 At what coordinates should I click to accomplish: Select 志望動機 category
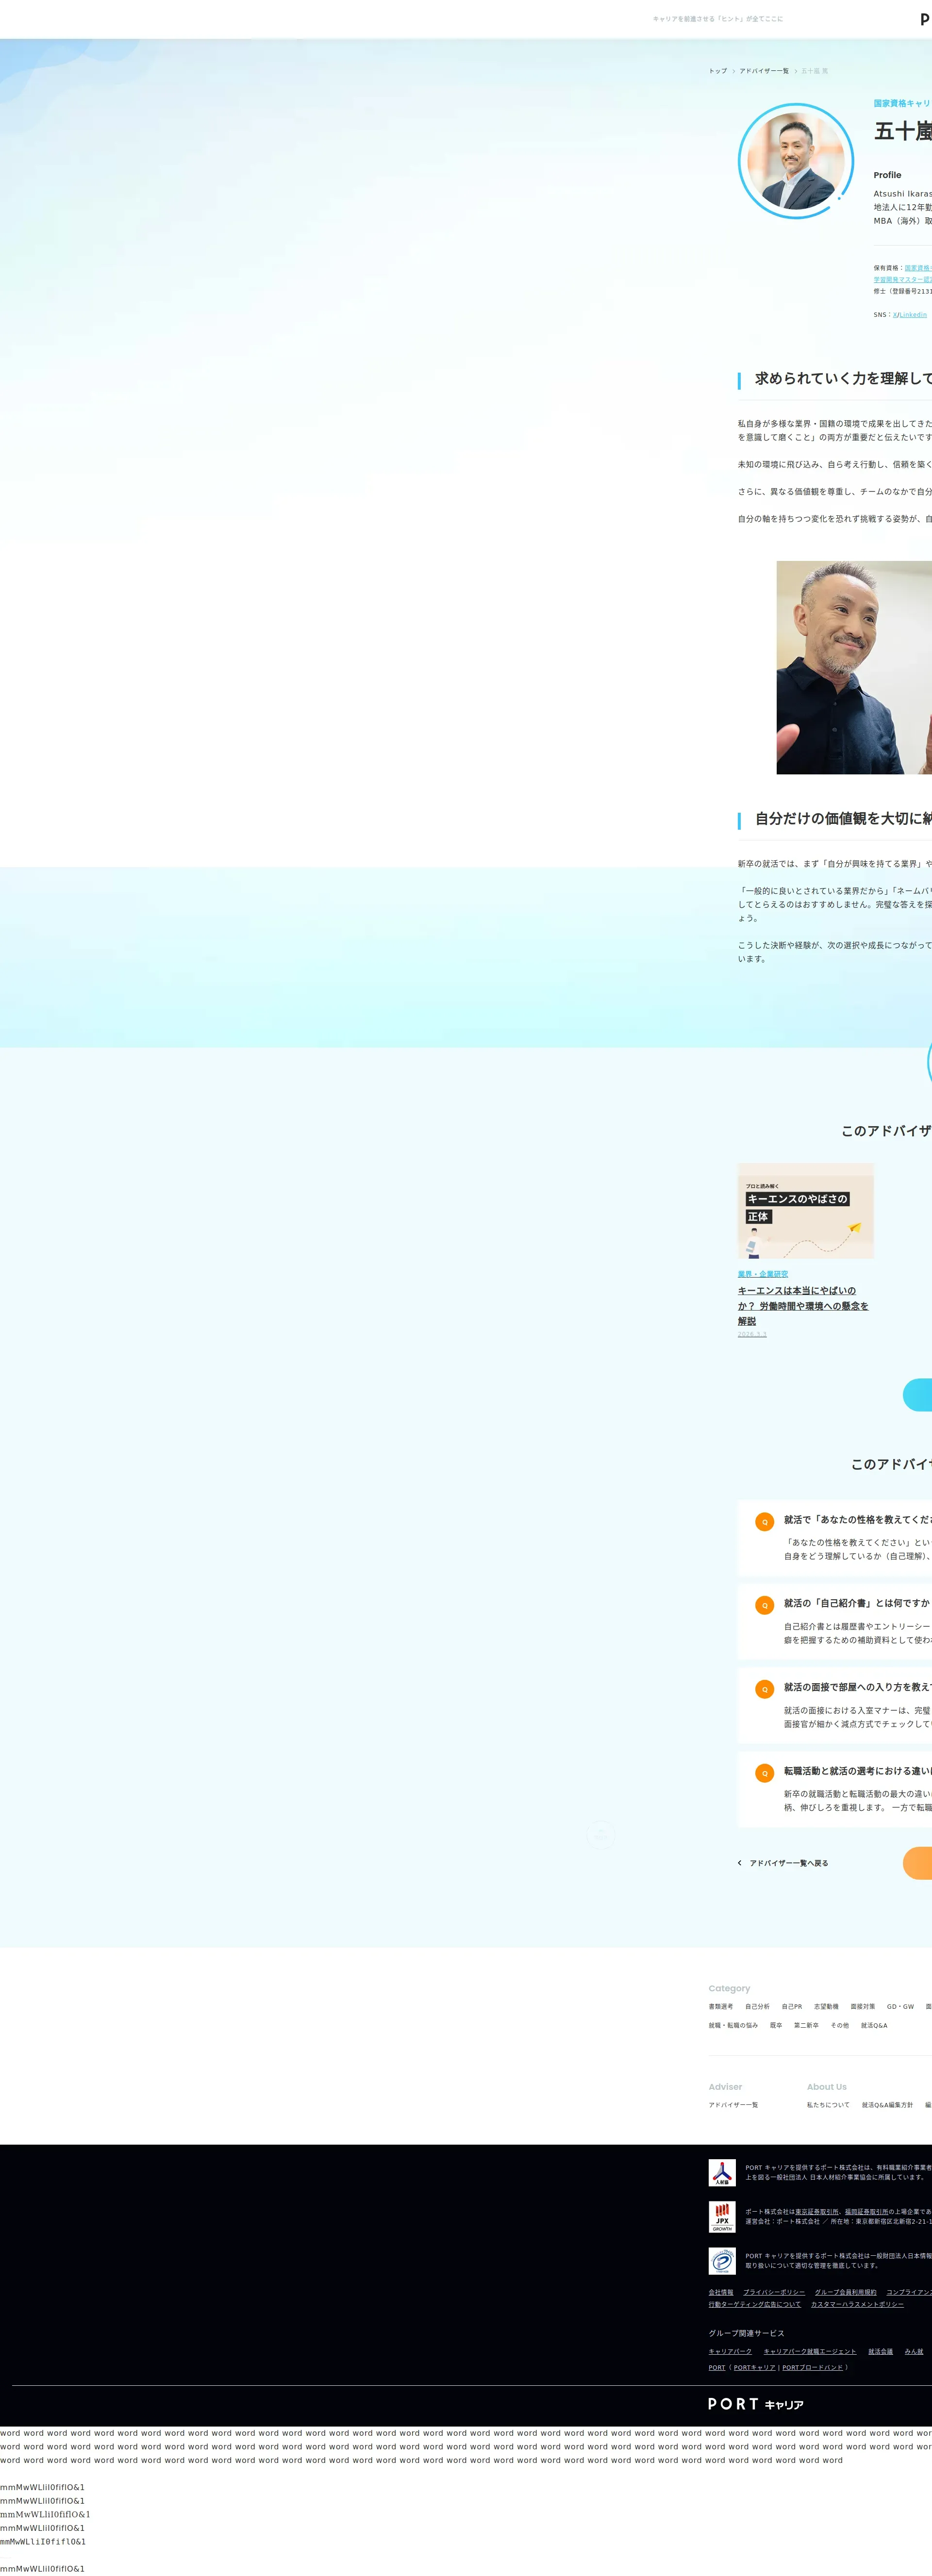tap(826, 2006)
